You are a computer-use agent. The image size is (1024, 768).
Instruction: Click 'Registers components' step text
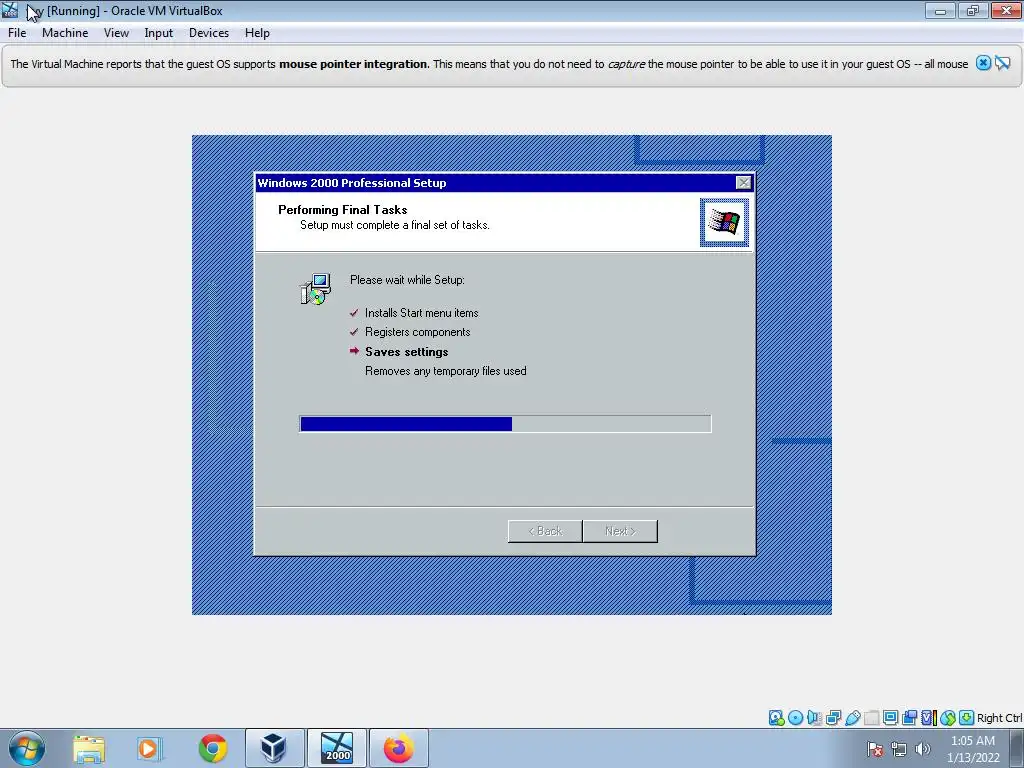417,332
